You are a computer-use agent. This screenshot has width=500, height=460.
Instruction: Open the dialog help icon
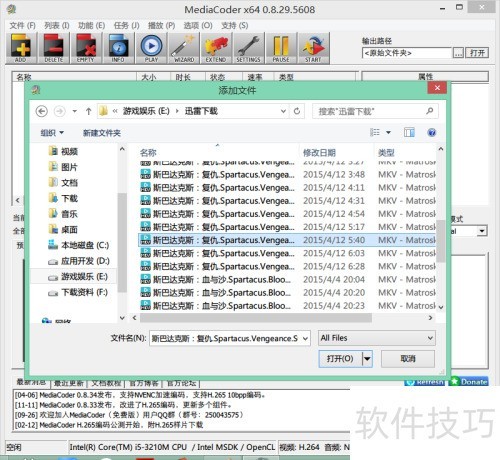(432, 132)
